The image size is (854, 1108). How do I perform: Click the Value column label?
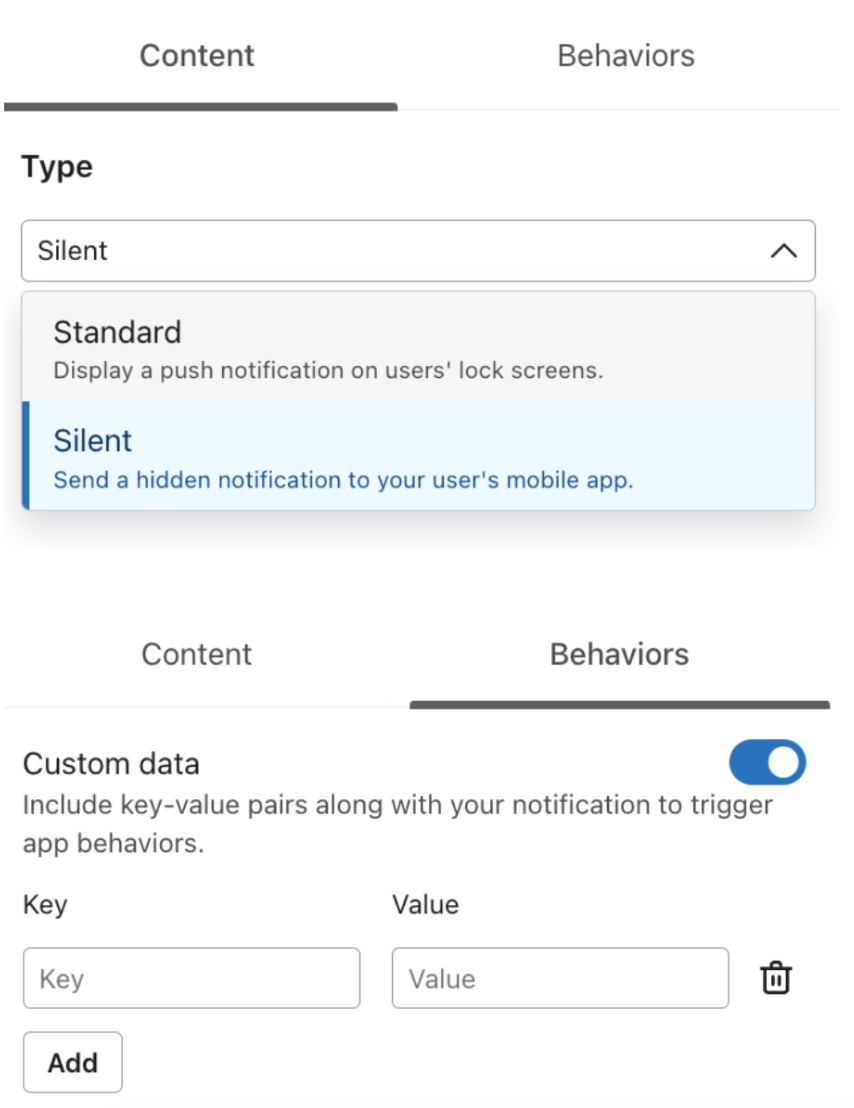click(425, 905)
